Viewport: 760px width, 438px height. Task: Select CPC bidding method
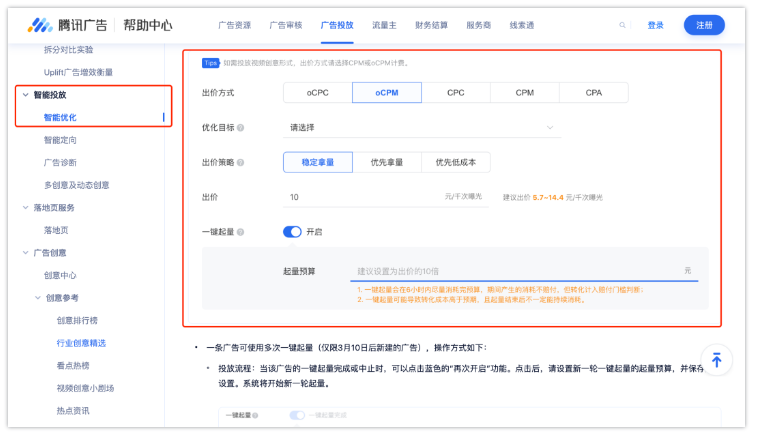pos(456,93)
